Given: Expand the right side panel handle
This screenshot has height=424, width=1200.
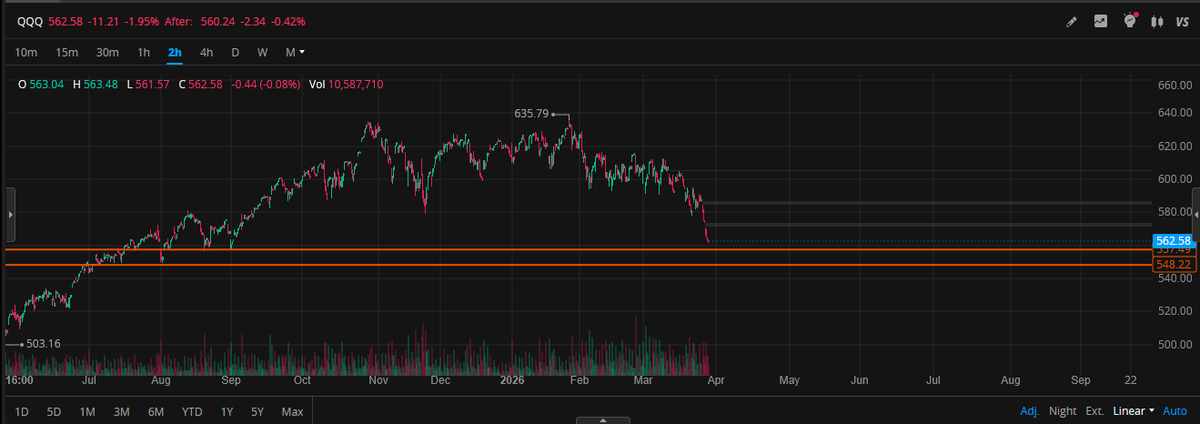Looking at the screenshot, I should tap(1195, 214).
